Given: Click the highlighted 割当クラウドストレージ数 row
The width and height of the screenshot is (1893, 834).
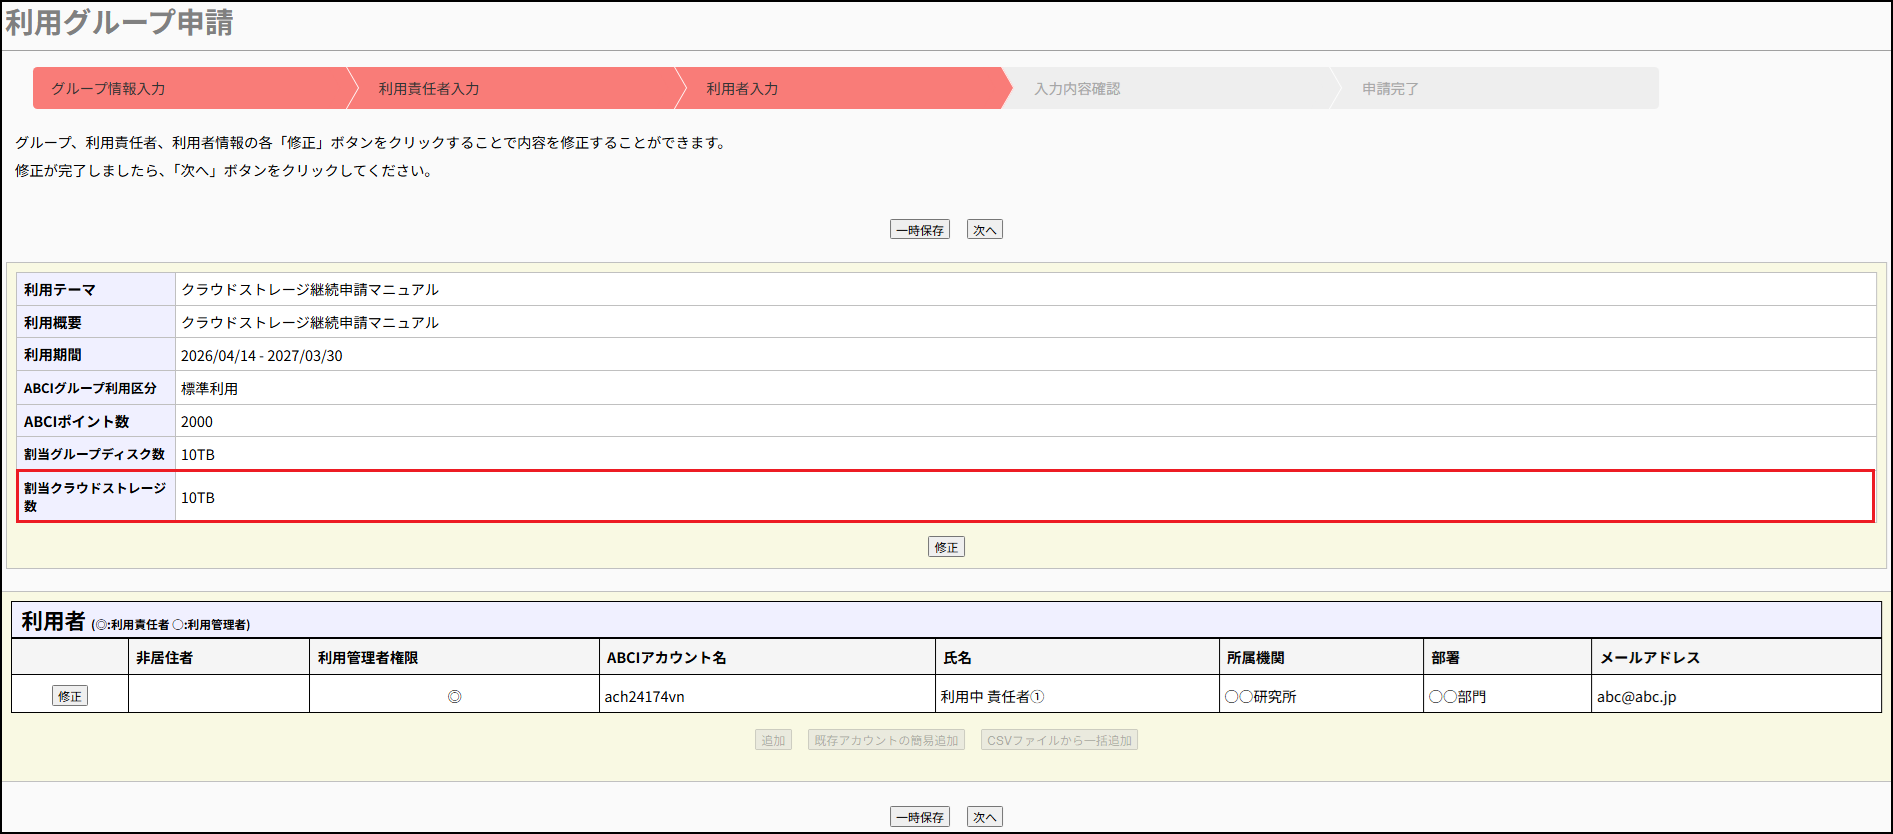Looking at the screenshot, I should (x=945, y=497).
